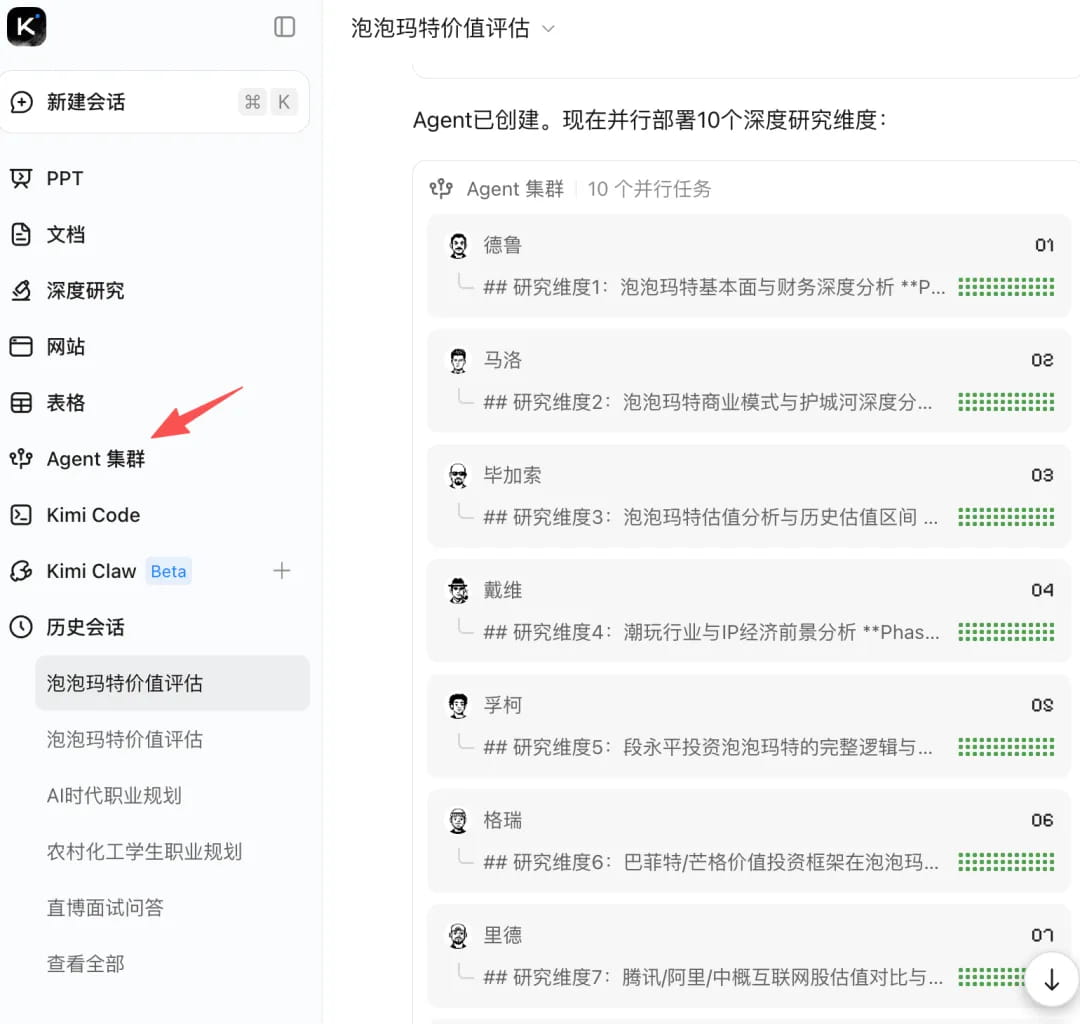Viewport: 1080px width, 1024px height.
Task: Click the Agent 集群 header icon in task panel
Action: point(441,189)
